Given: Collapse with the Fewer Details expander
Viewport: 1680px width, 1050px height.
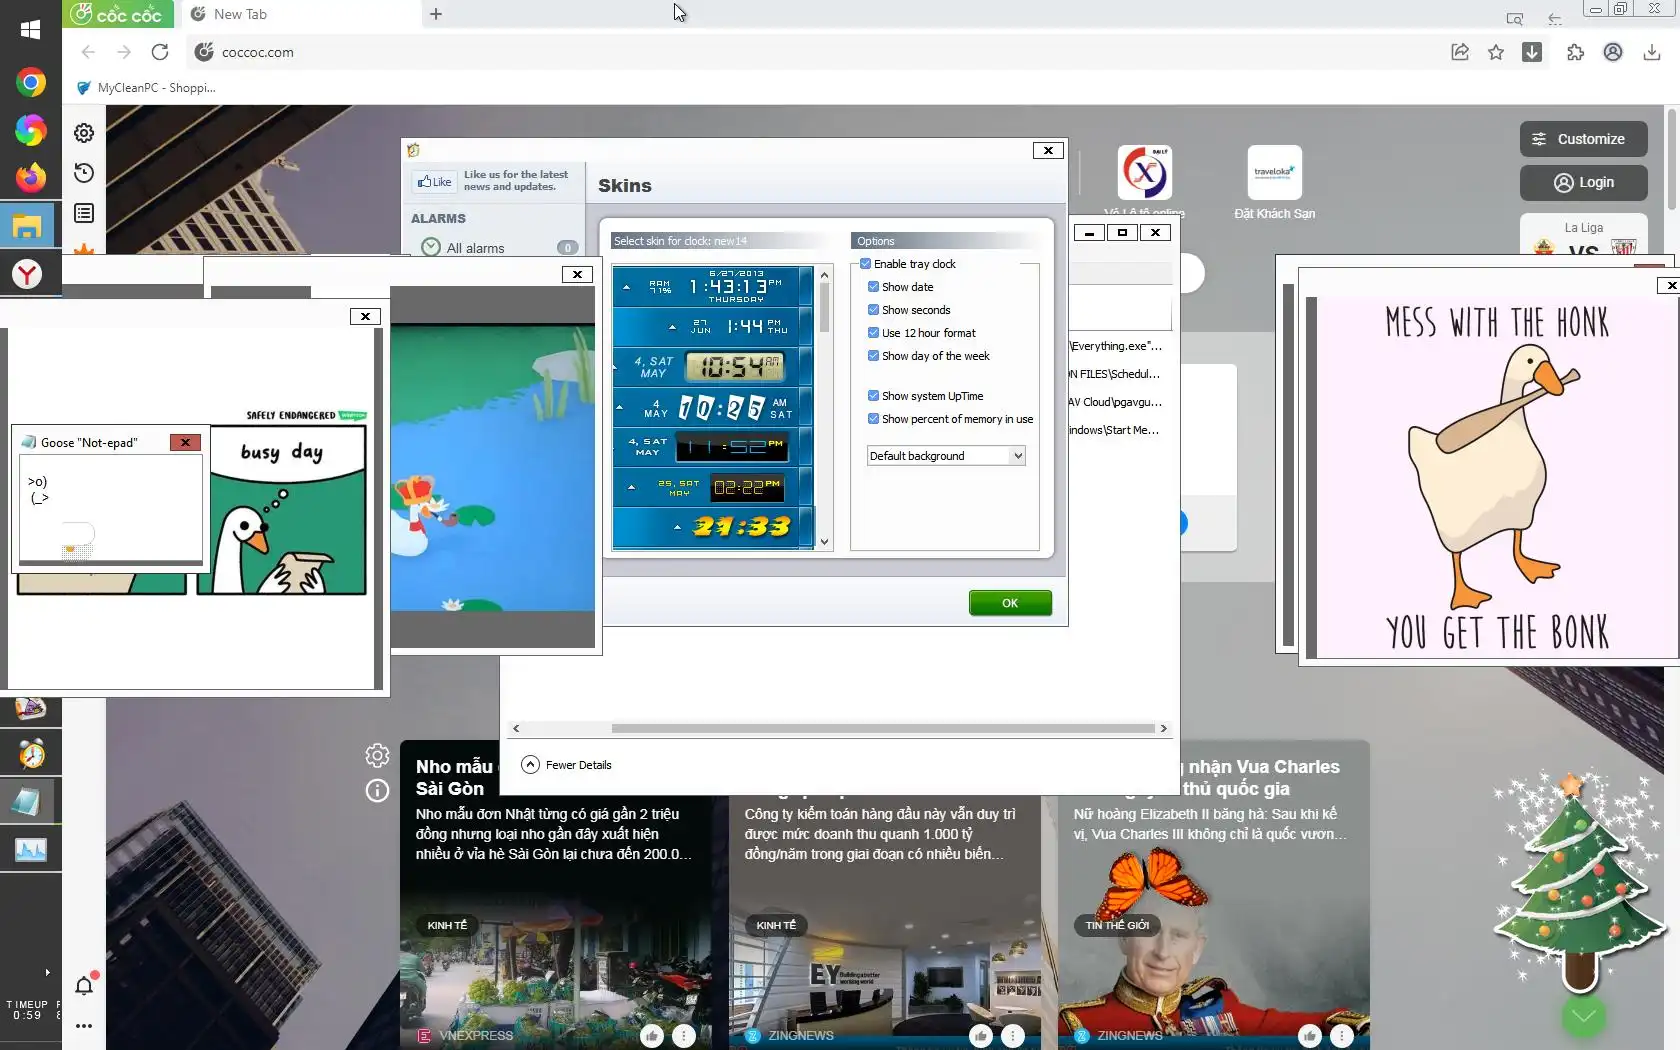Looking at the screenshot, I should [x=566, y=765].
